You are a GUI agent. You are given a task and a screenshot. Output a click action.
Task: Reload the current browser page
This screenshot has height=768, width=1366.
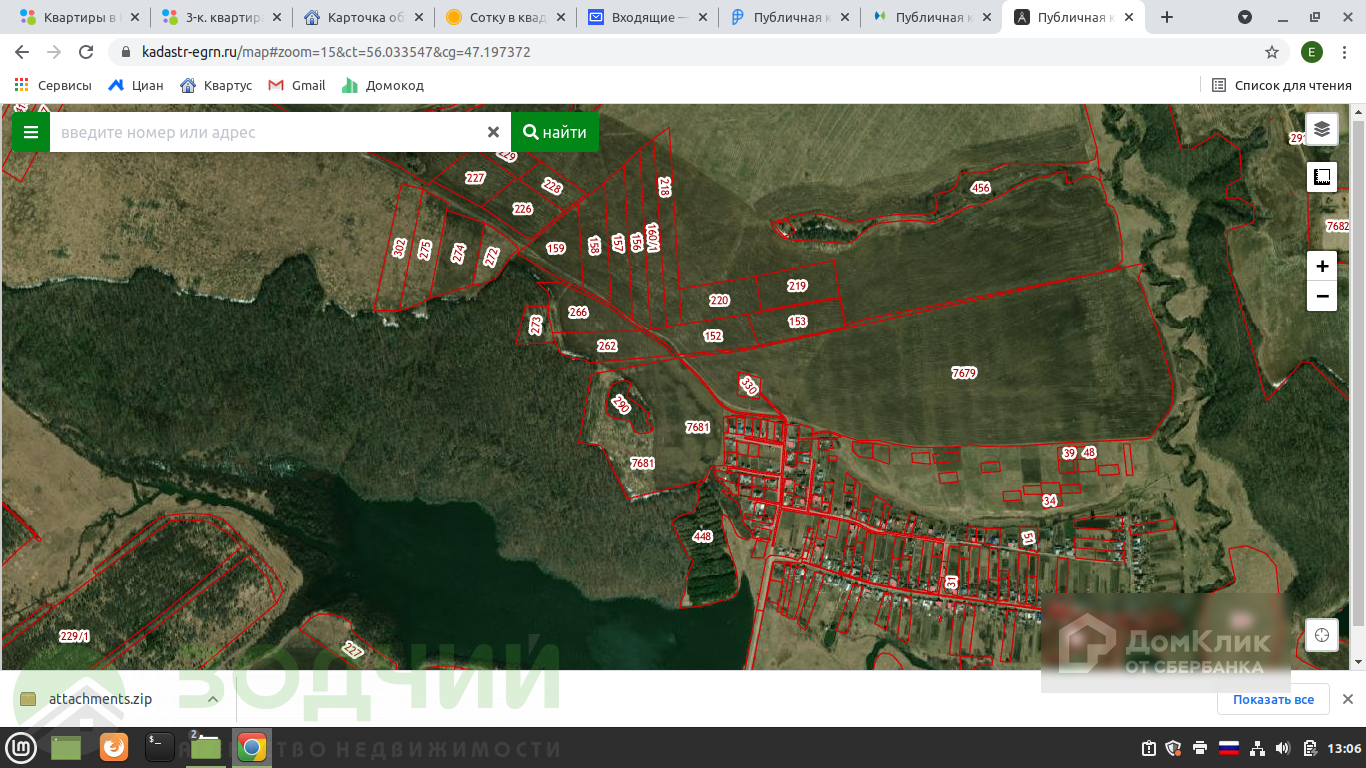pos(86,52)
